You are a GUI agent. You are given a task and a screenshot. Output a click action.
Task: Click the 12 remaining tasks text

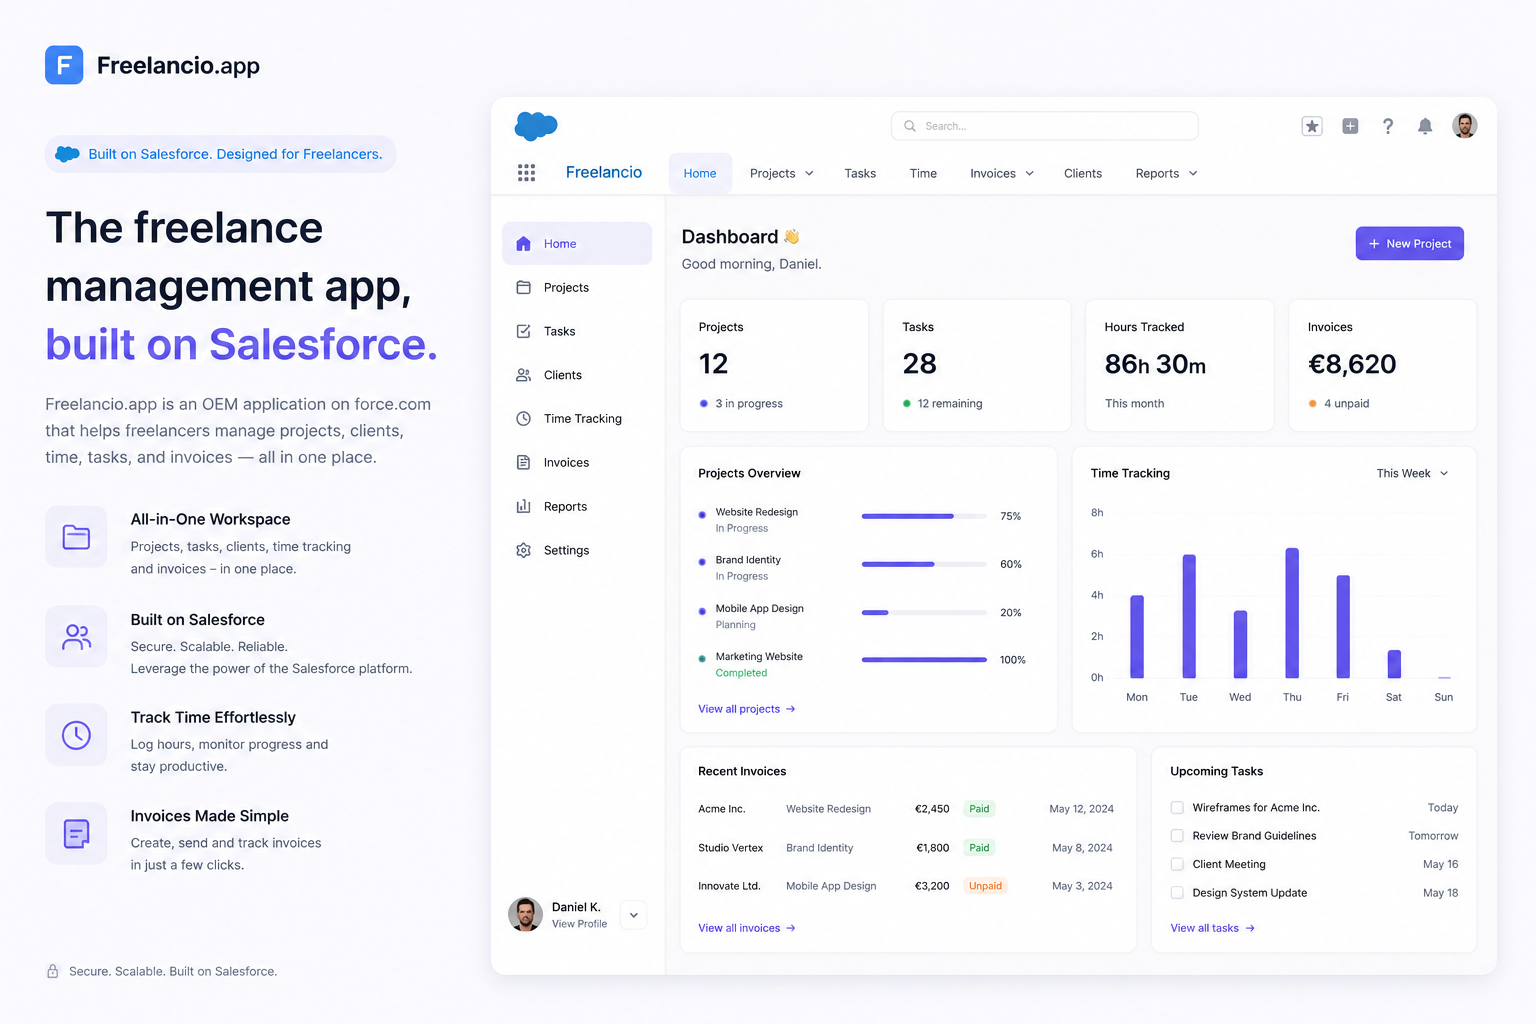[x=950, y=404]
